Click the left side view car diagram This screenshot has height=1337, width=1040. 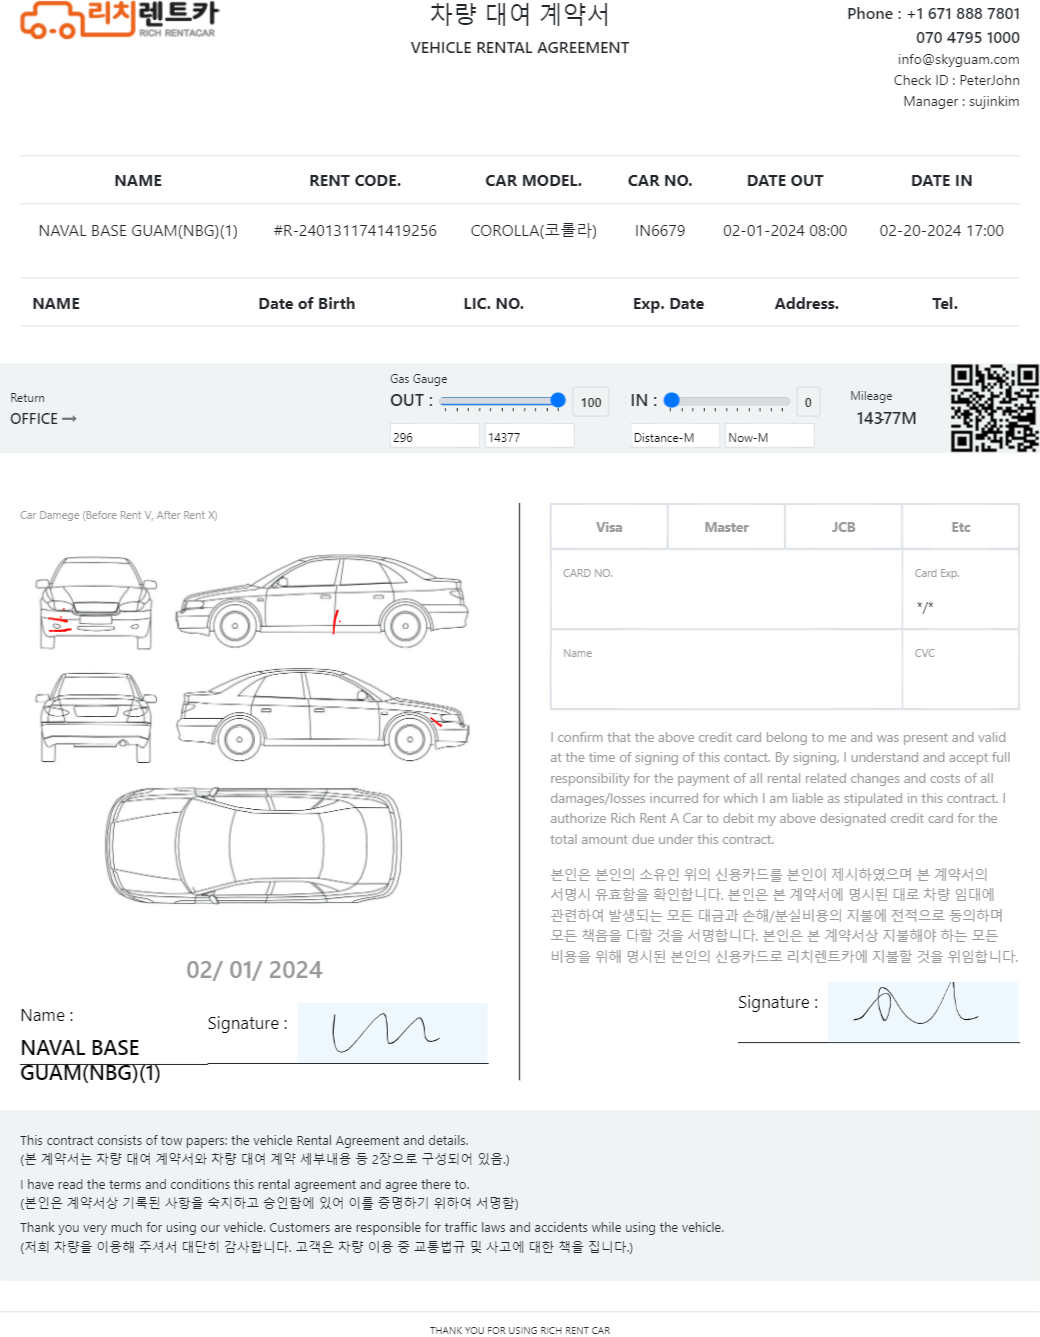click(x=322, y=714)
